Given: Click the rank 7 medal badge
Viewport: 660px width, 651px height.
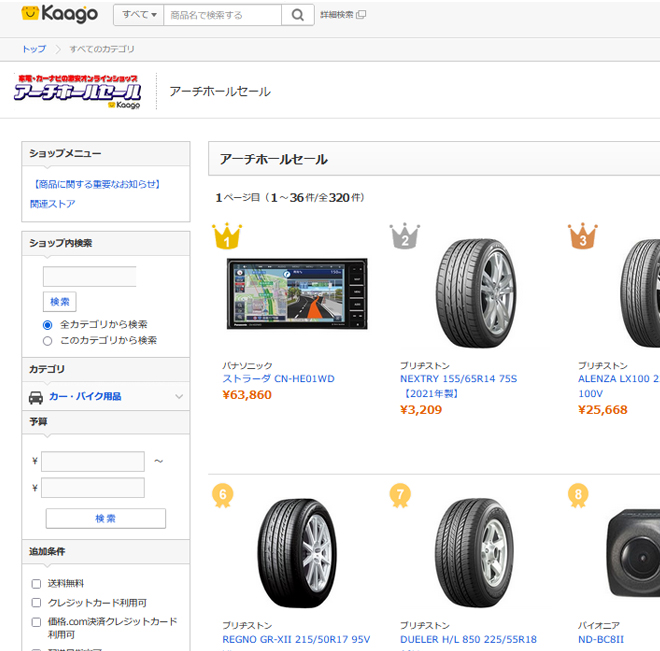Looking at the screenshot, I should pos(400,494).
